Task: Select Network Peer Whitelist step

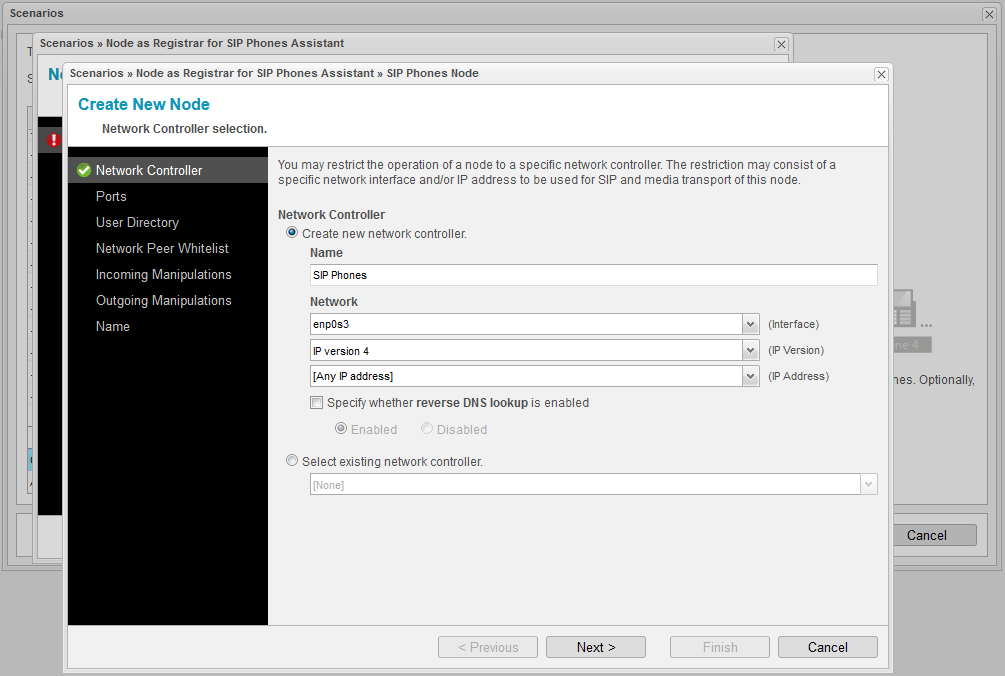Action: click(162, 249)
